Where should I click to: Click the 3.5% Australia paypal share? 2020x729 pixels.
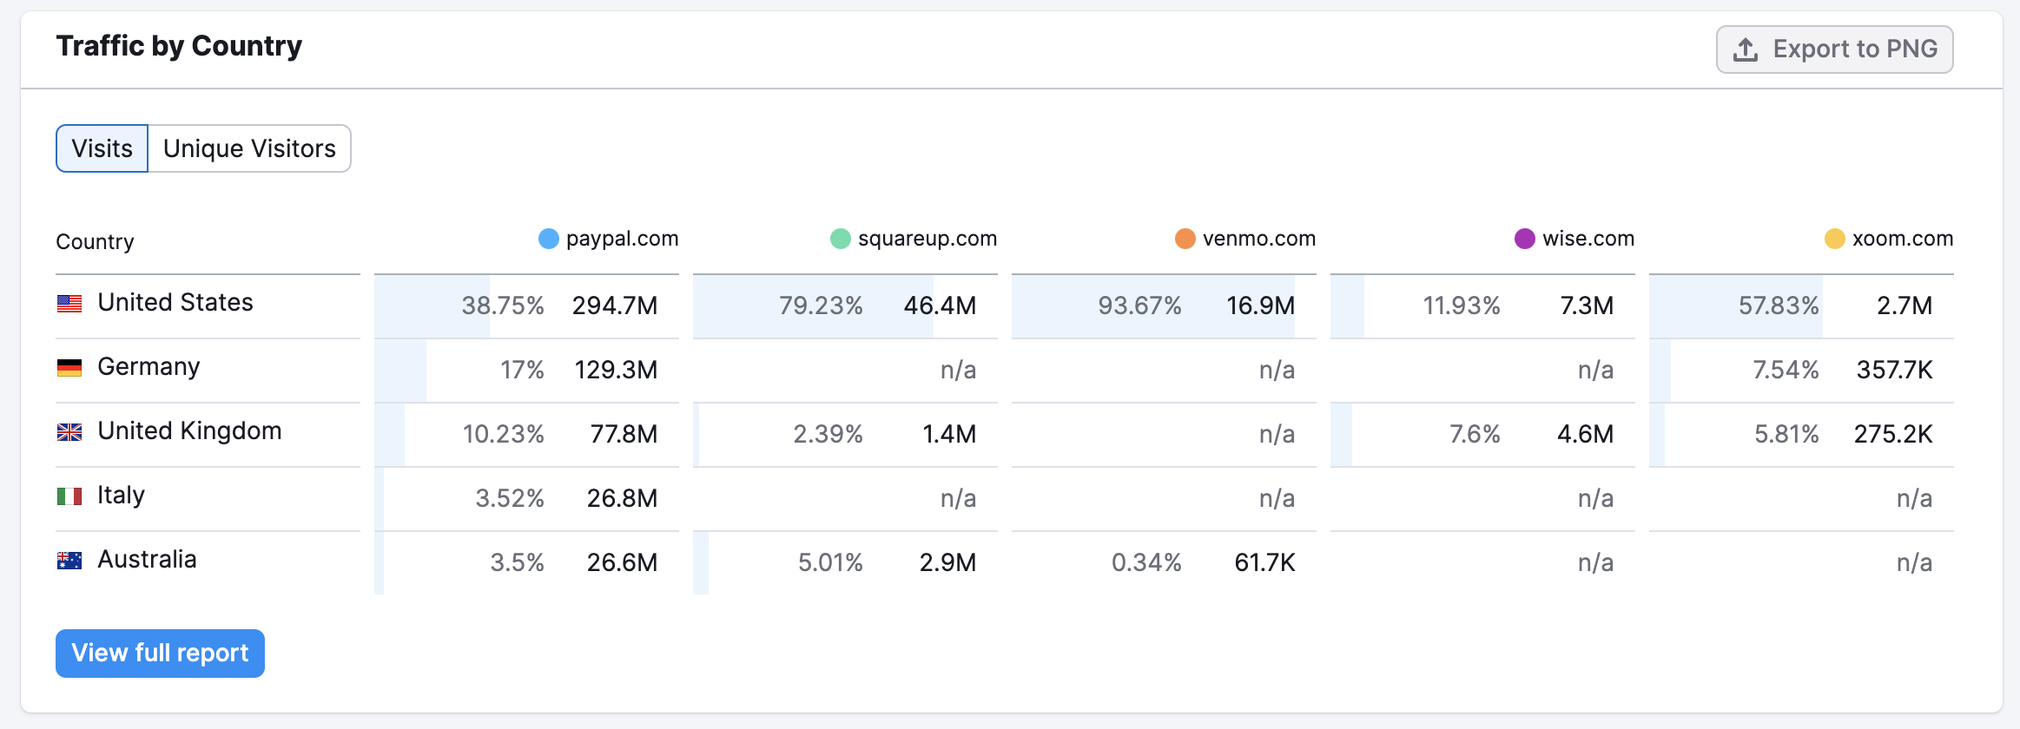point(517,563)
